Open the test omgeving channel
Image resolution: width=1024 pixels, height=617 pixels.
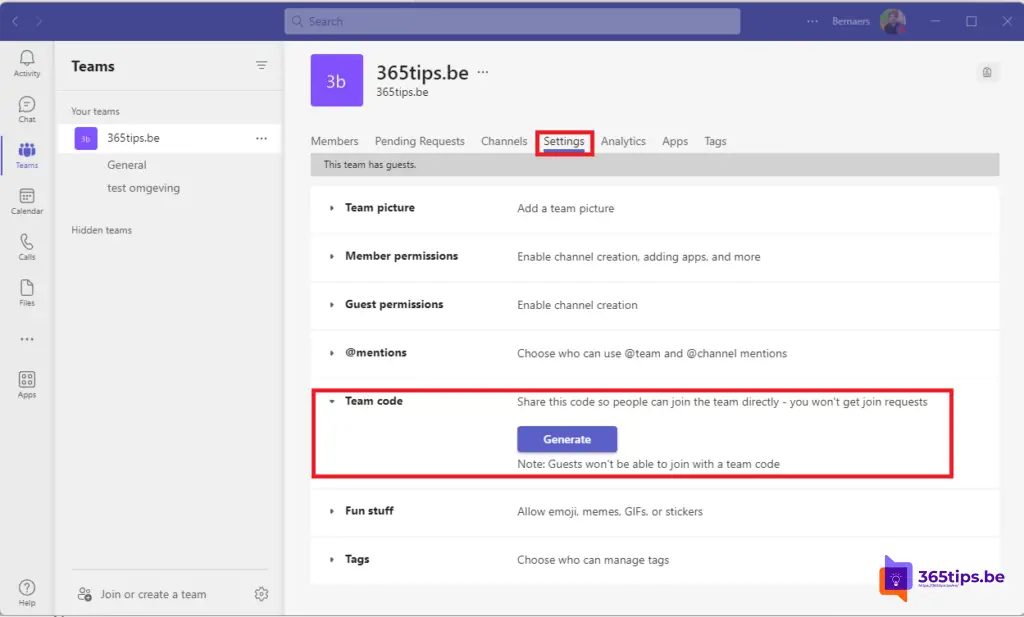(144, 188)
